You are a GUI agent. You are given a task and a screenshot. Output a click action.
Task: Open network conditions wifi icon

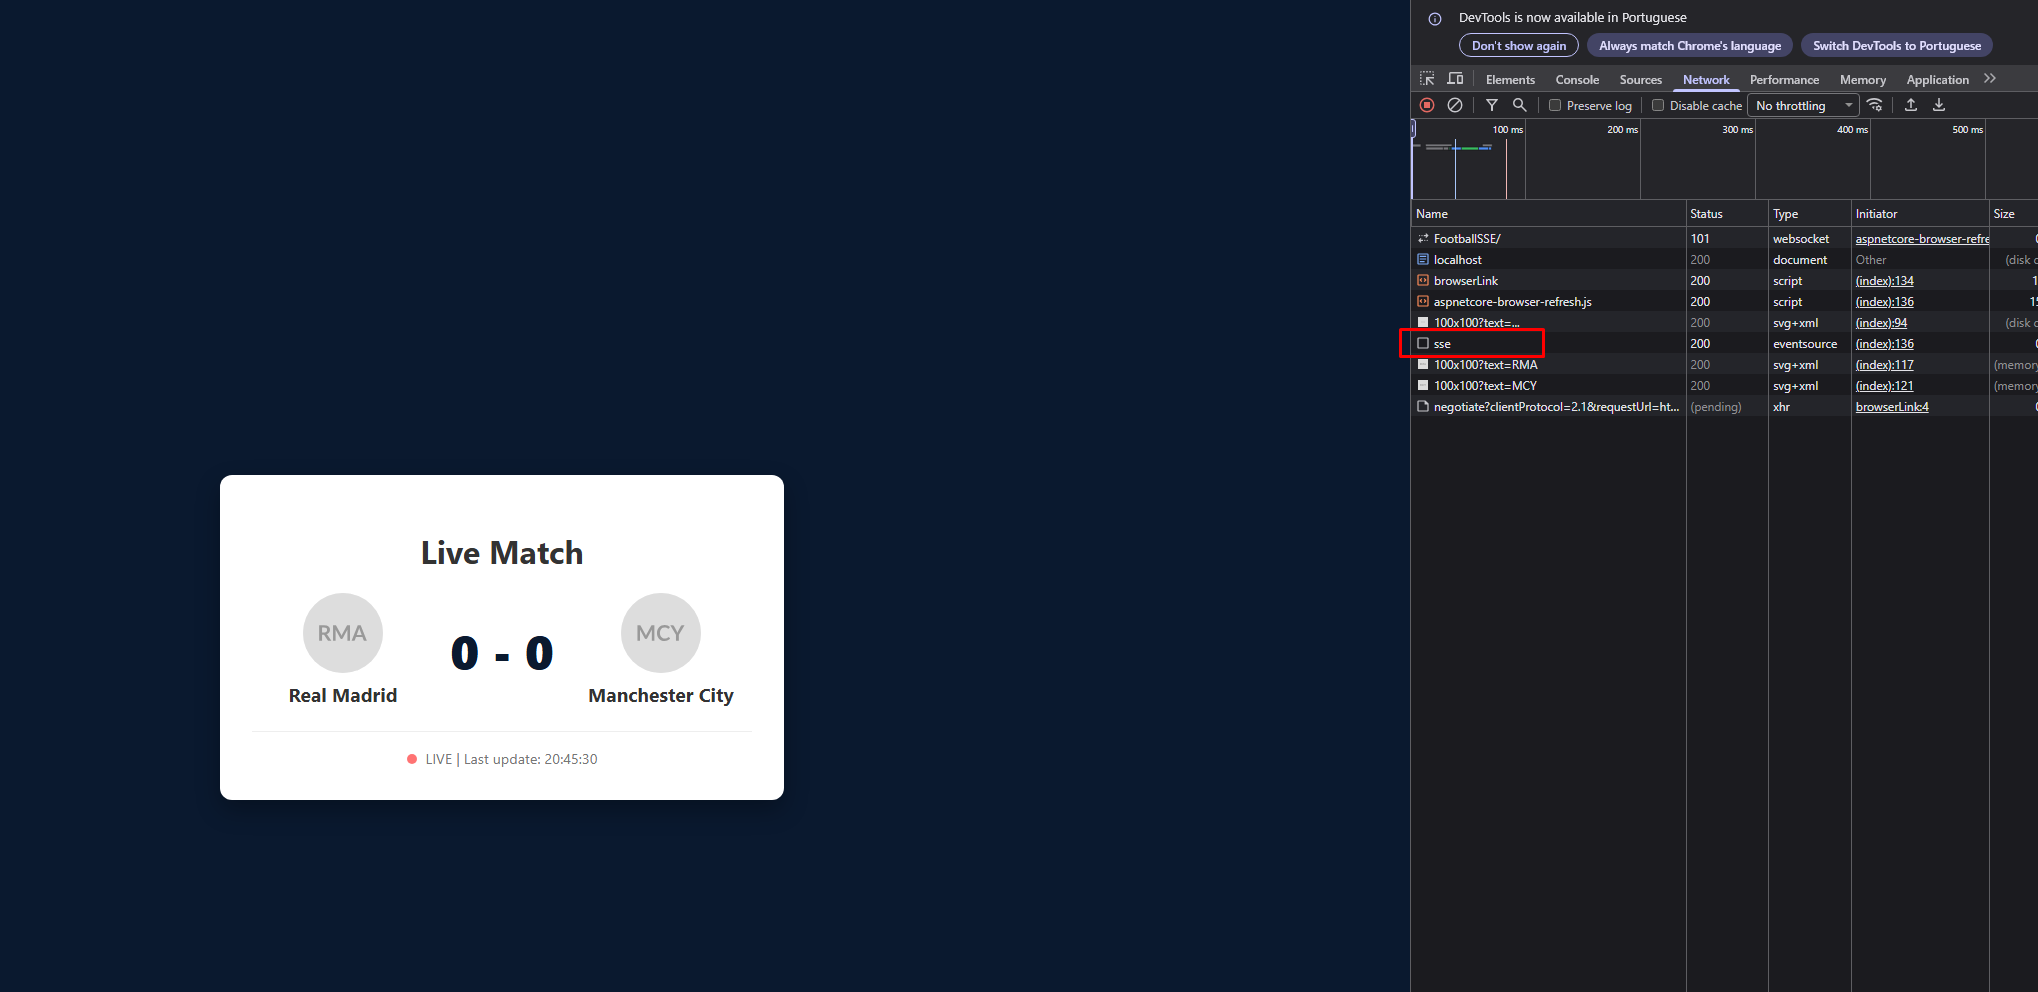1875,105
